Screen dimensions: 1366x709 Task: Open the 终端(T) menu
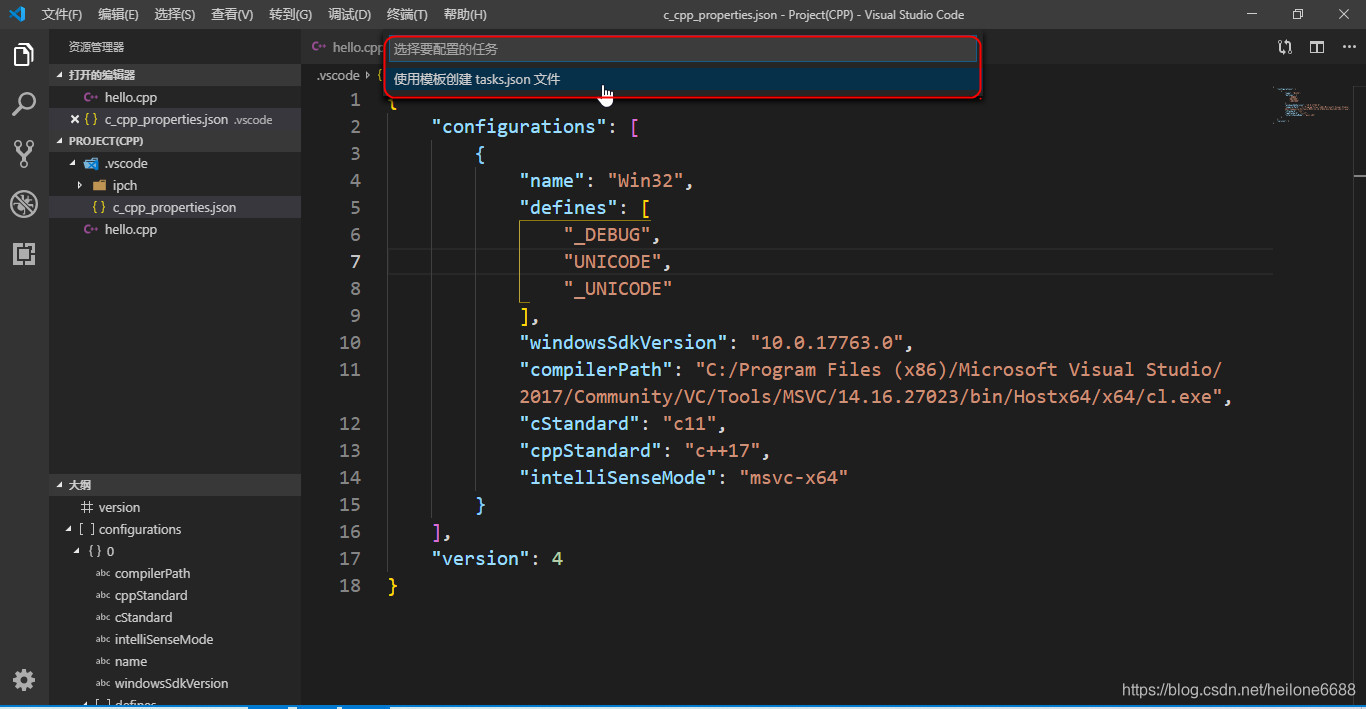407,14
